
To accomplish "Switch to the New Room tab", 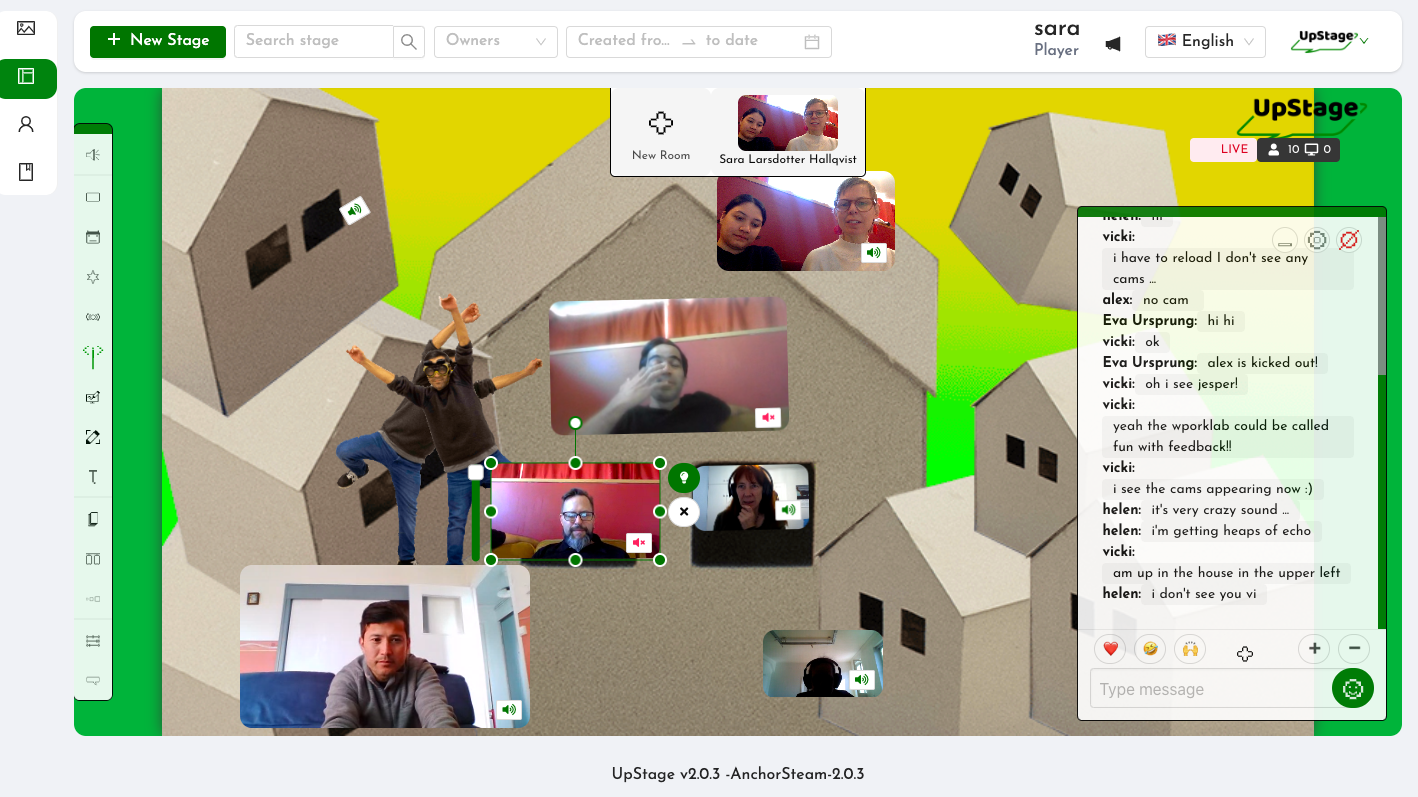I will 661,131.
